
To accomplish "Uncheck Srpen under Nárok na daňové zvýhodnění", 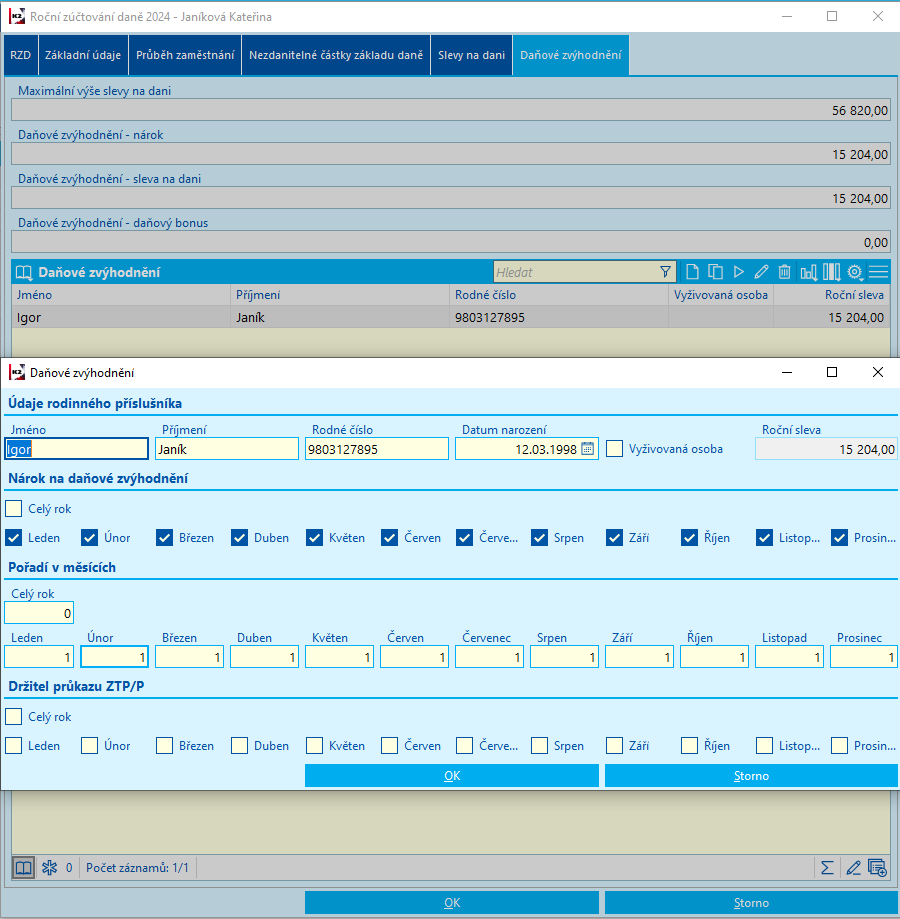I will point(539,537).
